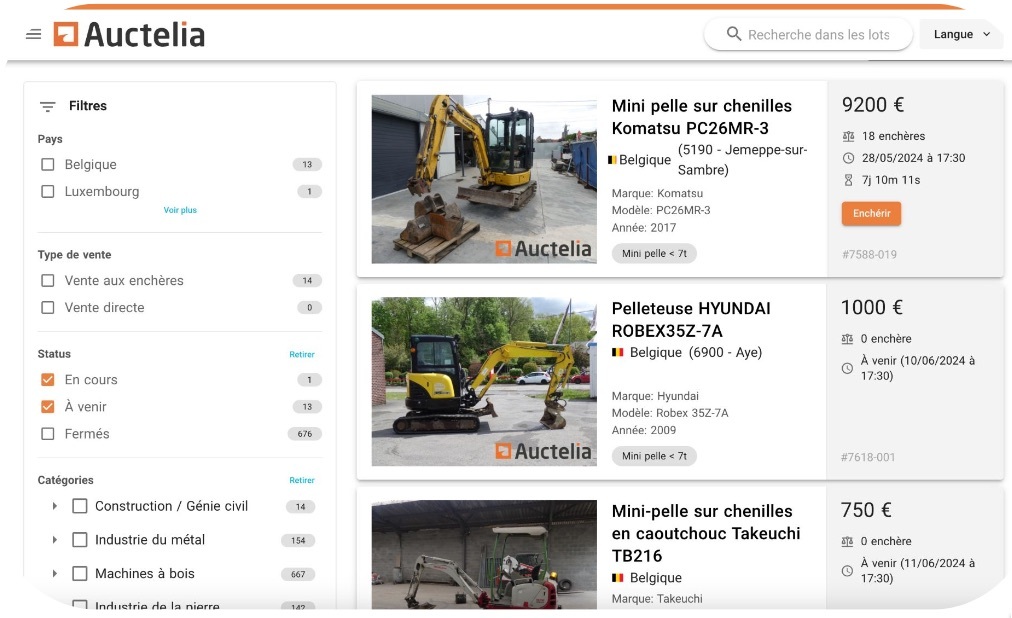Uncheck the En cours status
The width and height of the screenshot is (1012, 618).
(x=48, y=380)
